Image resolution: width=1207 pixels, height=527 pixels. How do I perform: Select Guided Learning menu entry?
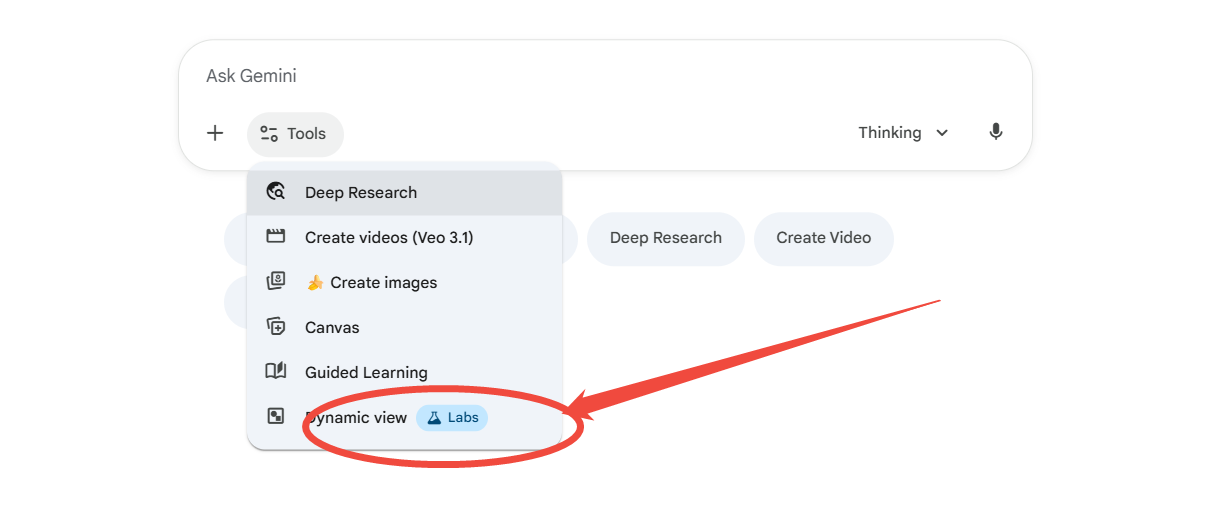tap(405, 373)
